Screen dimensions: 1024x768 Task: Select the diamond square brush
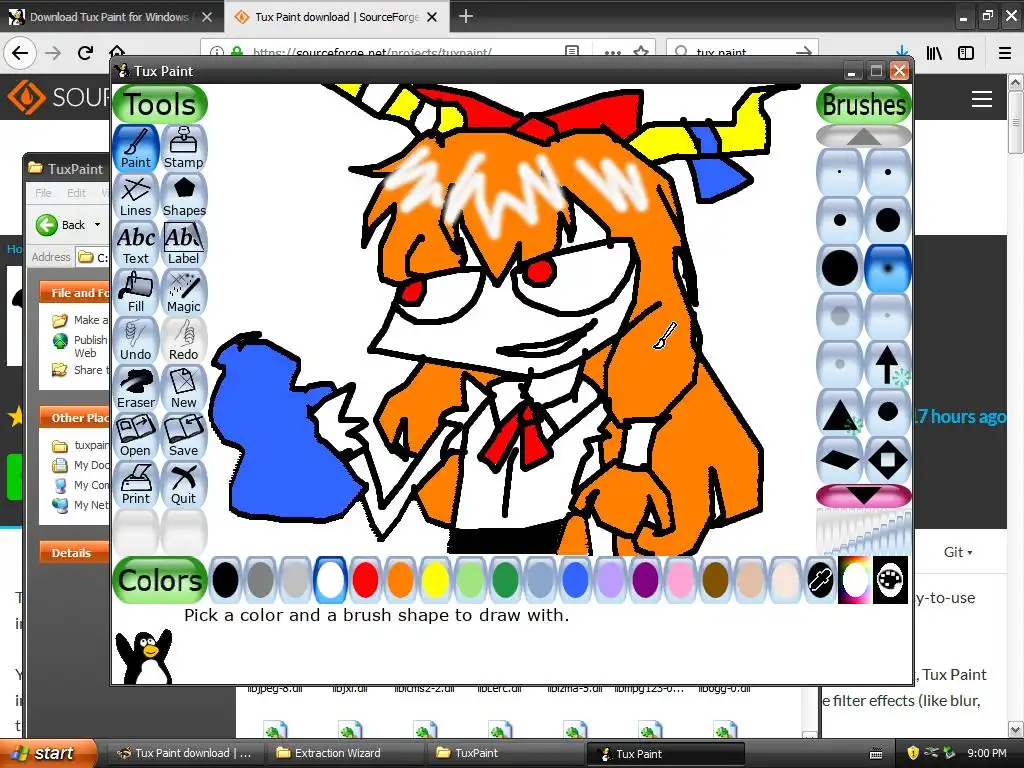pyautogui.click(x=888, y=460)
